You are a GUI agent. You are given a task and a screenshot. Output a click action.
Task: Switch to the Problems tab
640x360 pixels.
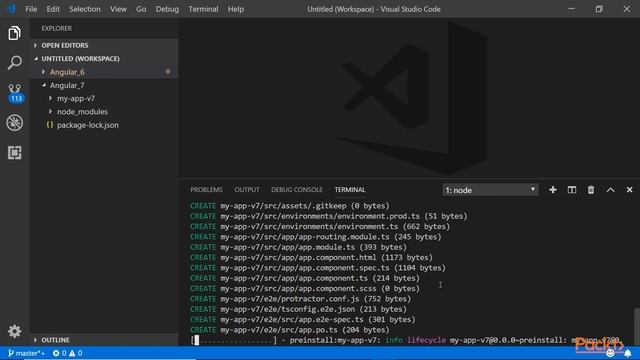pos(206,190)
